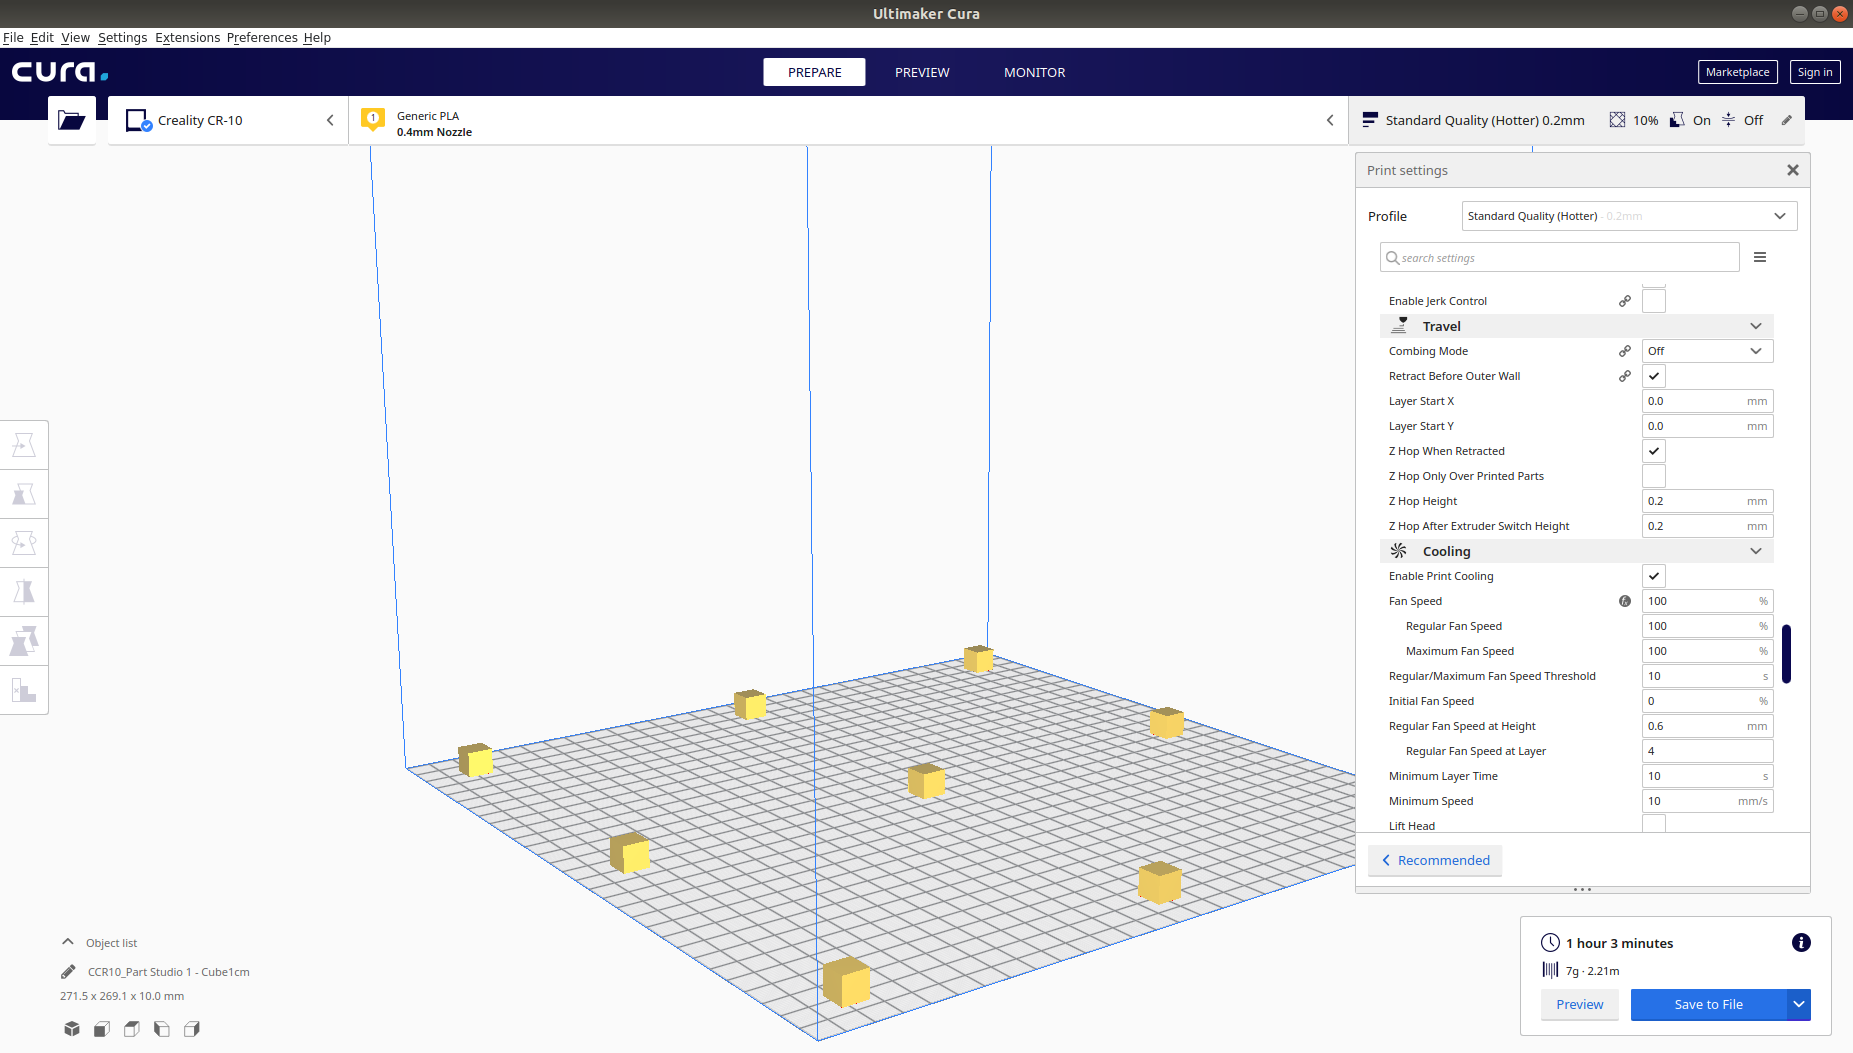Collapse Standard Quality print settings summary bar
The image size is (1853, 1053).
click(x=1578, y=120)
